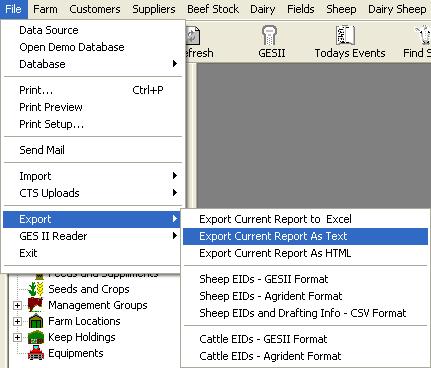The height and width of the screenshot is (368, 431).
Task: Click the Seeds and Crops icon
Action: [36, 289]
